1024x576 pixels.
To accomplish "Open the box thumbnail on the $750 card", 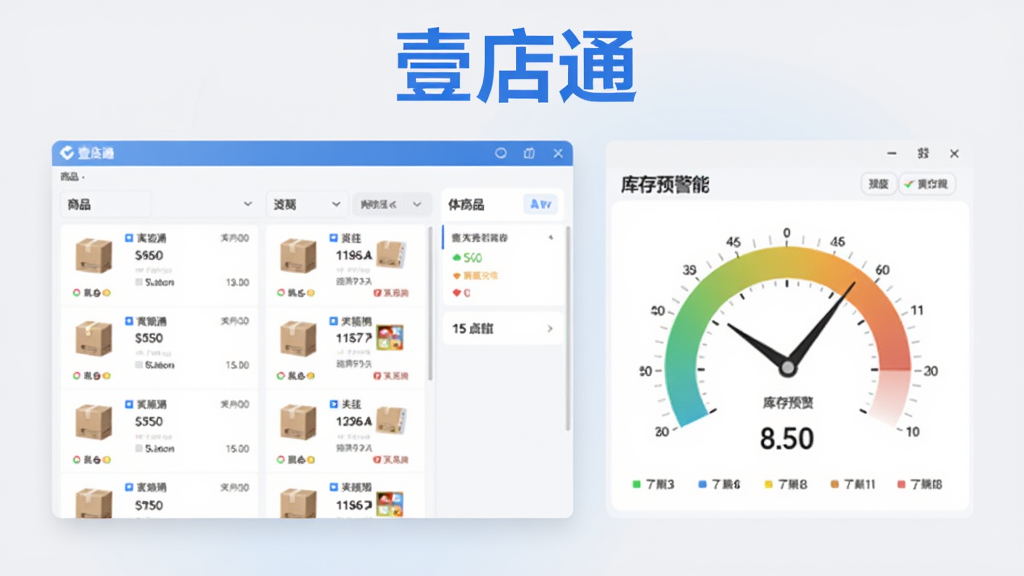I will tap(93, 502).
